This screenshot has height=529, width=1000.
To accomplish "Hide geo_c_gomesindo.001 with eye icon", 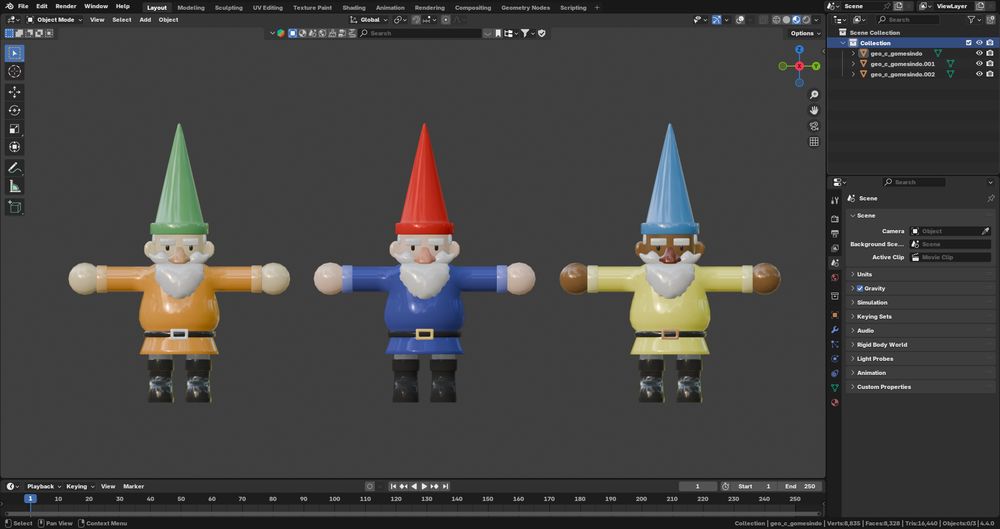I will click(979, 64).
